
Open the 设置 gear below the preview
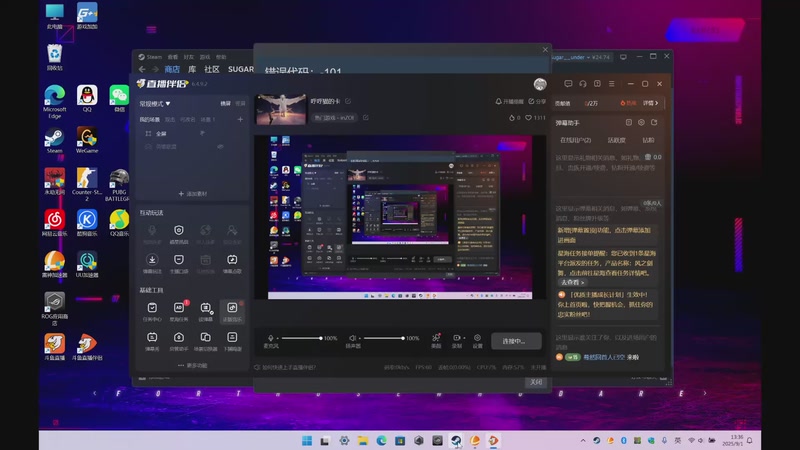point(478,340)
